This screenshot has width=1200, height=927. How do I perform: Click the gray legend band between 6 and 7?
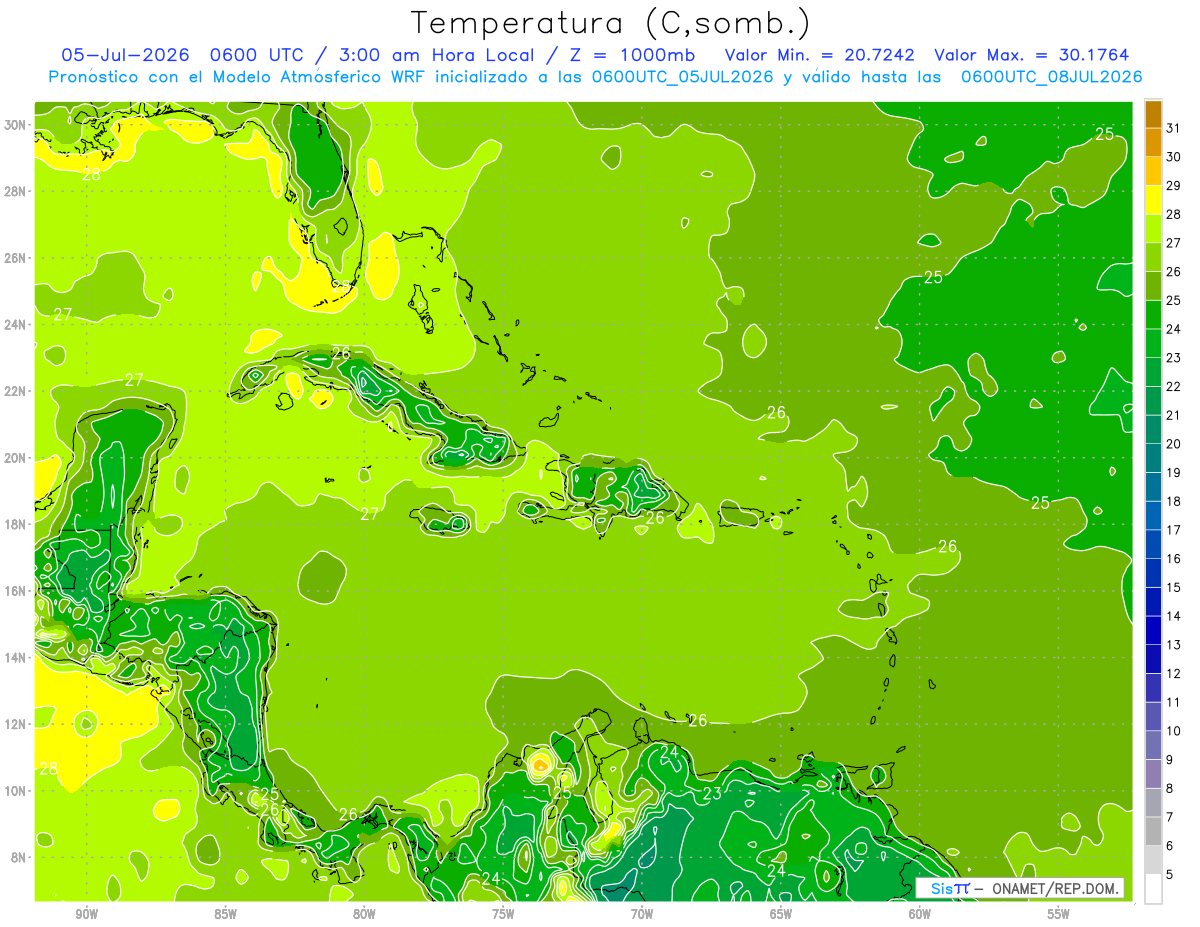point(1153,832)
